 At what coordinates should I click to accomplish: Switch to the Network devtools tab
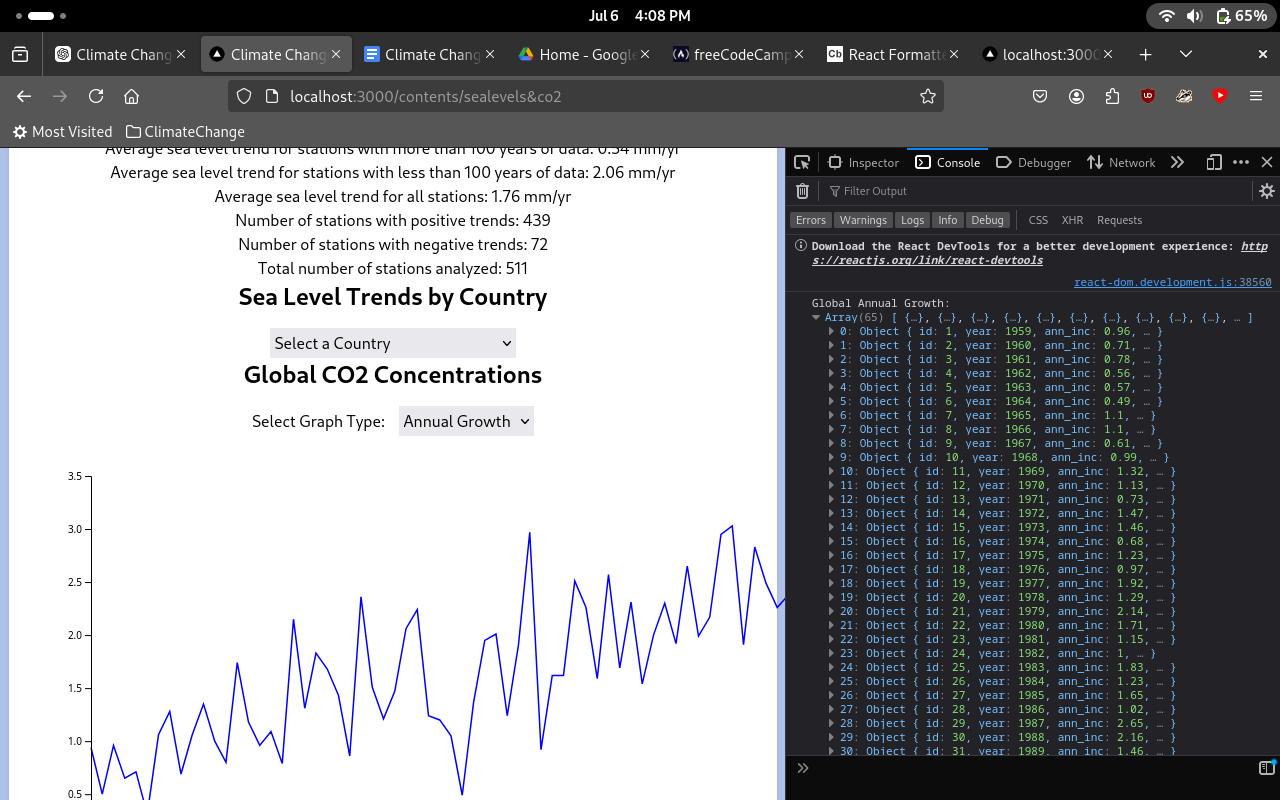tap(1120, 162)
